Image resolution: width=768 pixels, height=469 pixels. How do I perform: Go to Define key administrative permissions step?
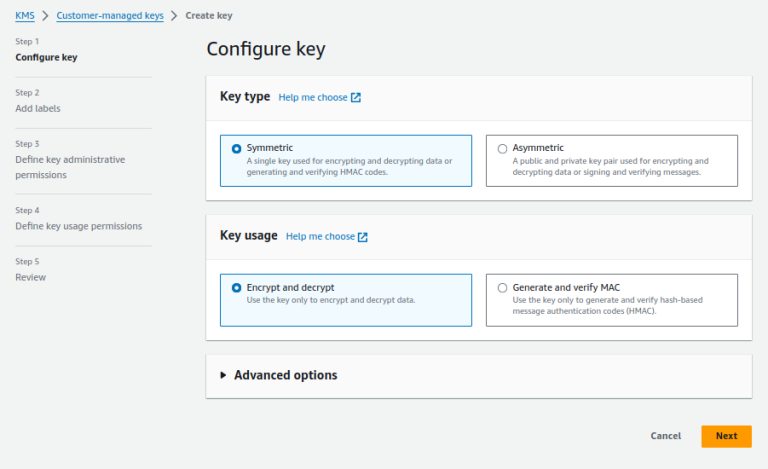[x=70, y=167]
